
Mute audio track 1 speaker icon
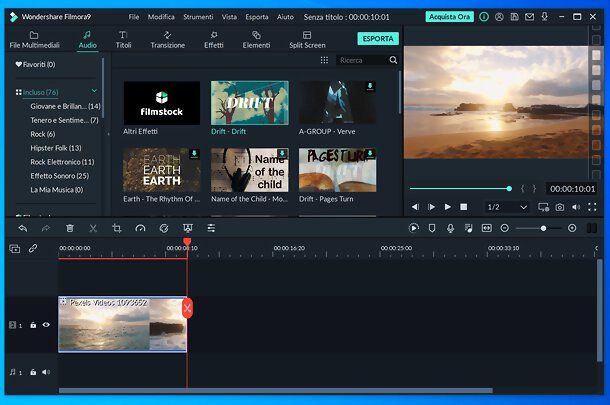pos(46,372)
